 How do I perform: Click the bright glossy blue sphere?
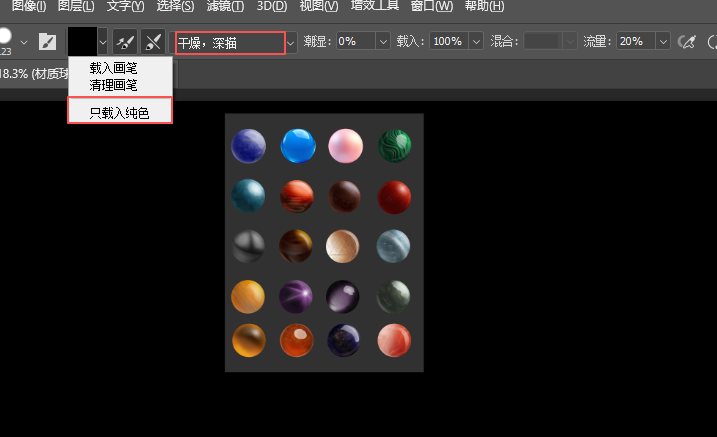(x=298, y=146)
